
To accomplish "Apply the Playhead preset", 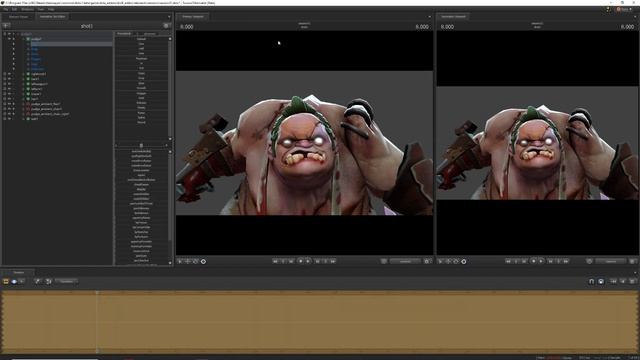I will tap(141, 59).
